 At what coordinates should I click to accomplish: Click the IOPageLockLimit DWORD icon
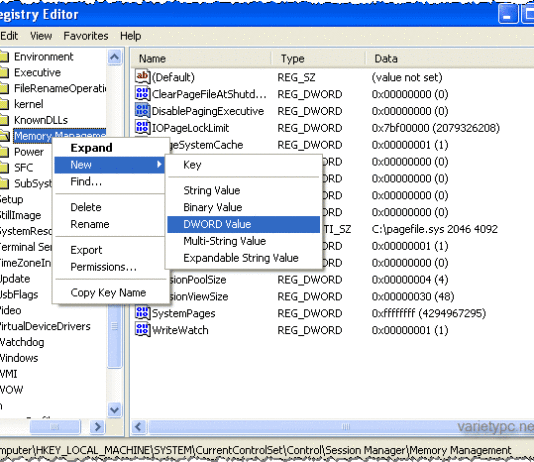142,127
